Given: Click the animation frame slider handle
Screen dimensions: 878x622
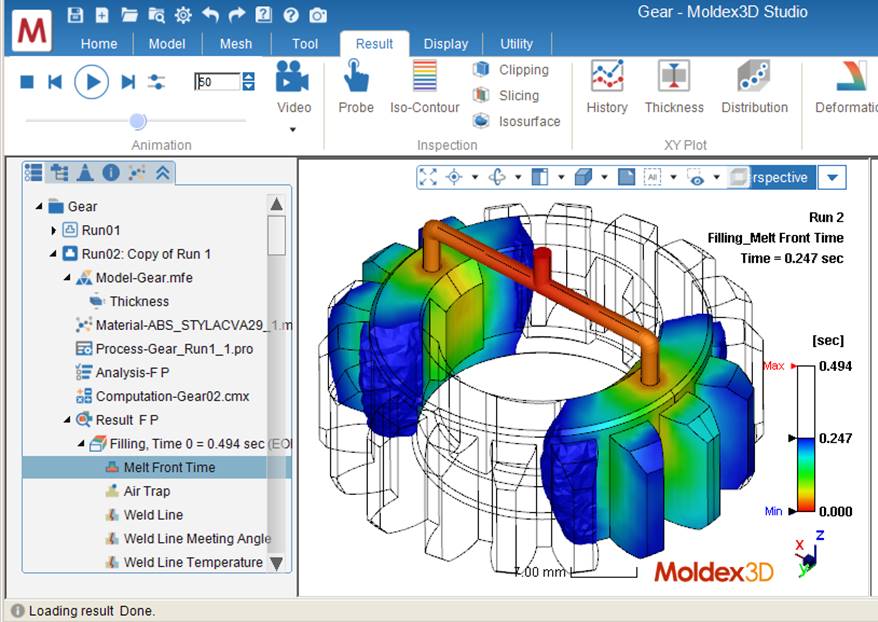Looking at the screenshot, I should tap(138, 121).
